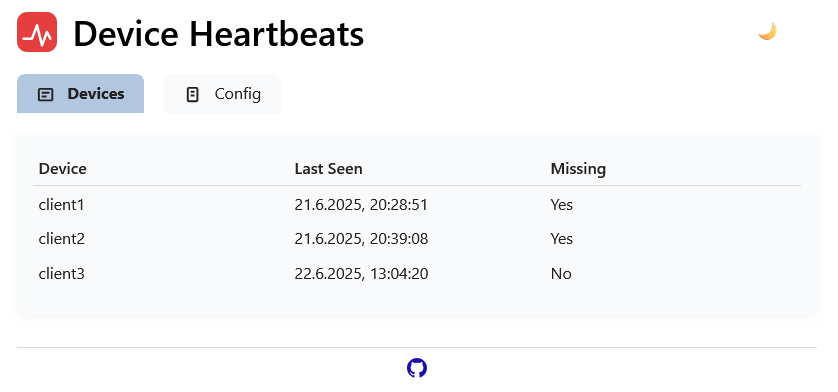The image size is (838, 392).
Task: Click the Last Seen column header
Action: [x=328, y=169]
